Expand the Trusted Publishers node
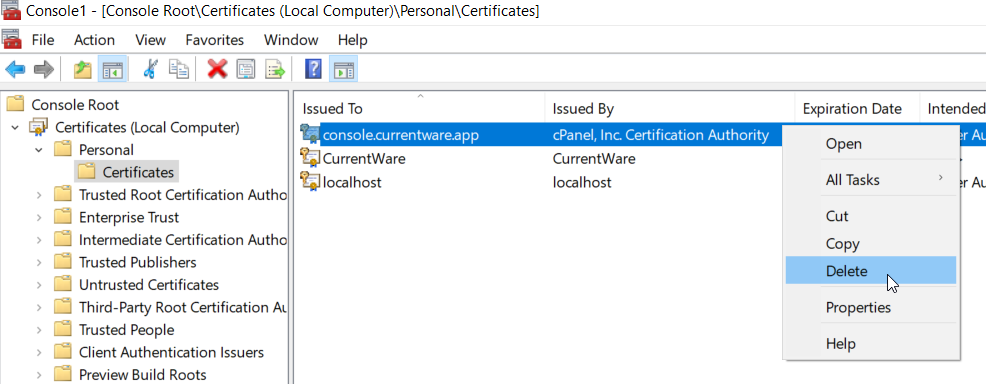The width and height of the screenshot is (986, 384). click(x=38, y=263)
